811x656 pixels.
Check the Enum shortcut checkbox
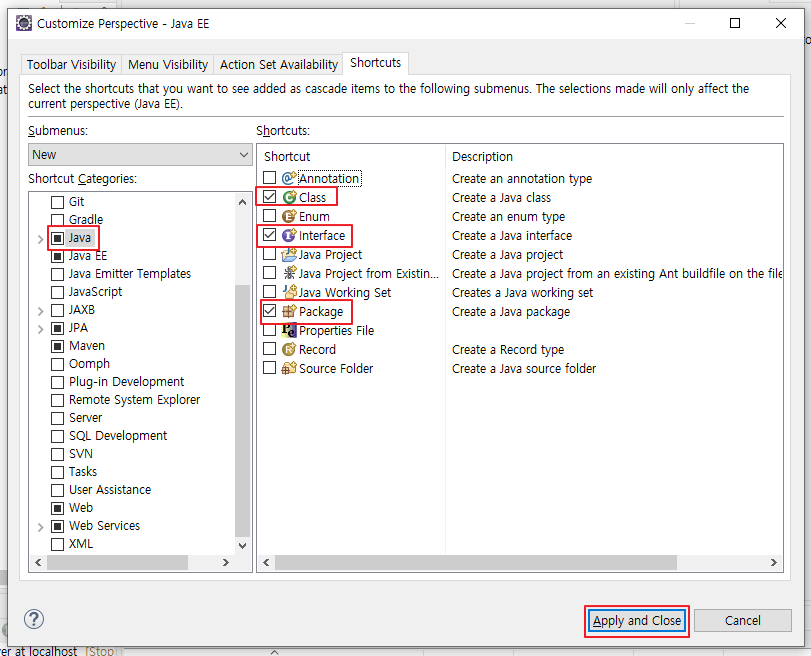coord(269,216)
